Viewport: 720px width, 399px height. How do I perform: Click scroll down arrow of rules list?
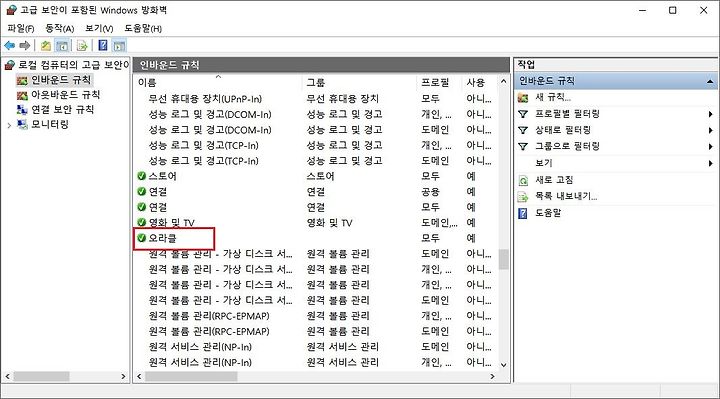[x=504, y=365]
